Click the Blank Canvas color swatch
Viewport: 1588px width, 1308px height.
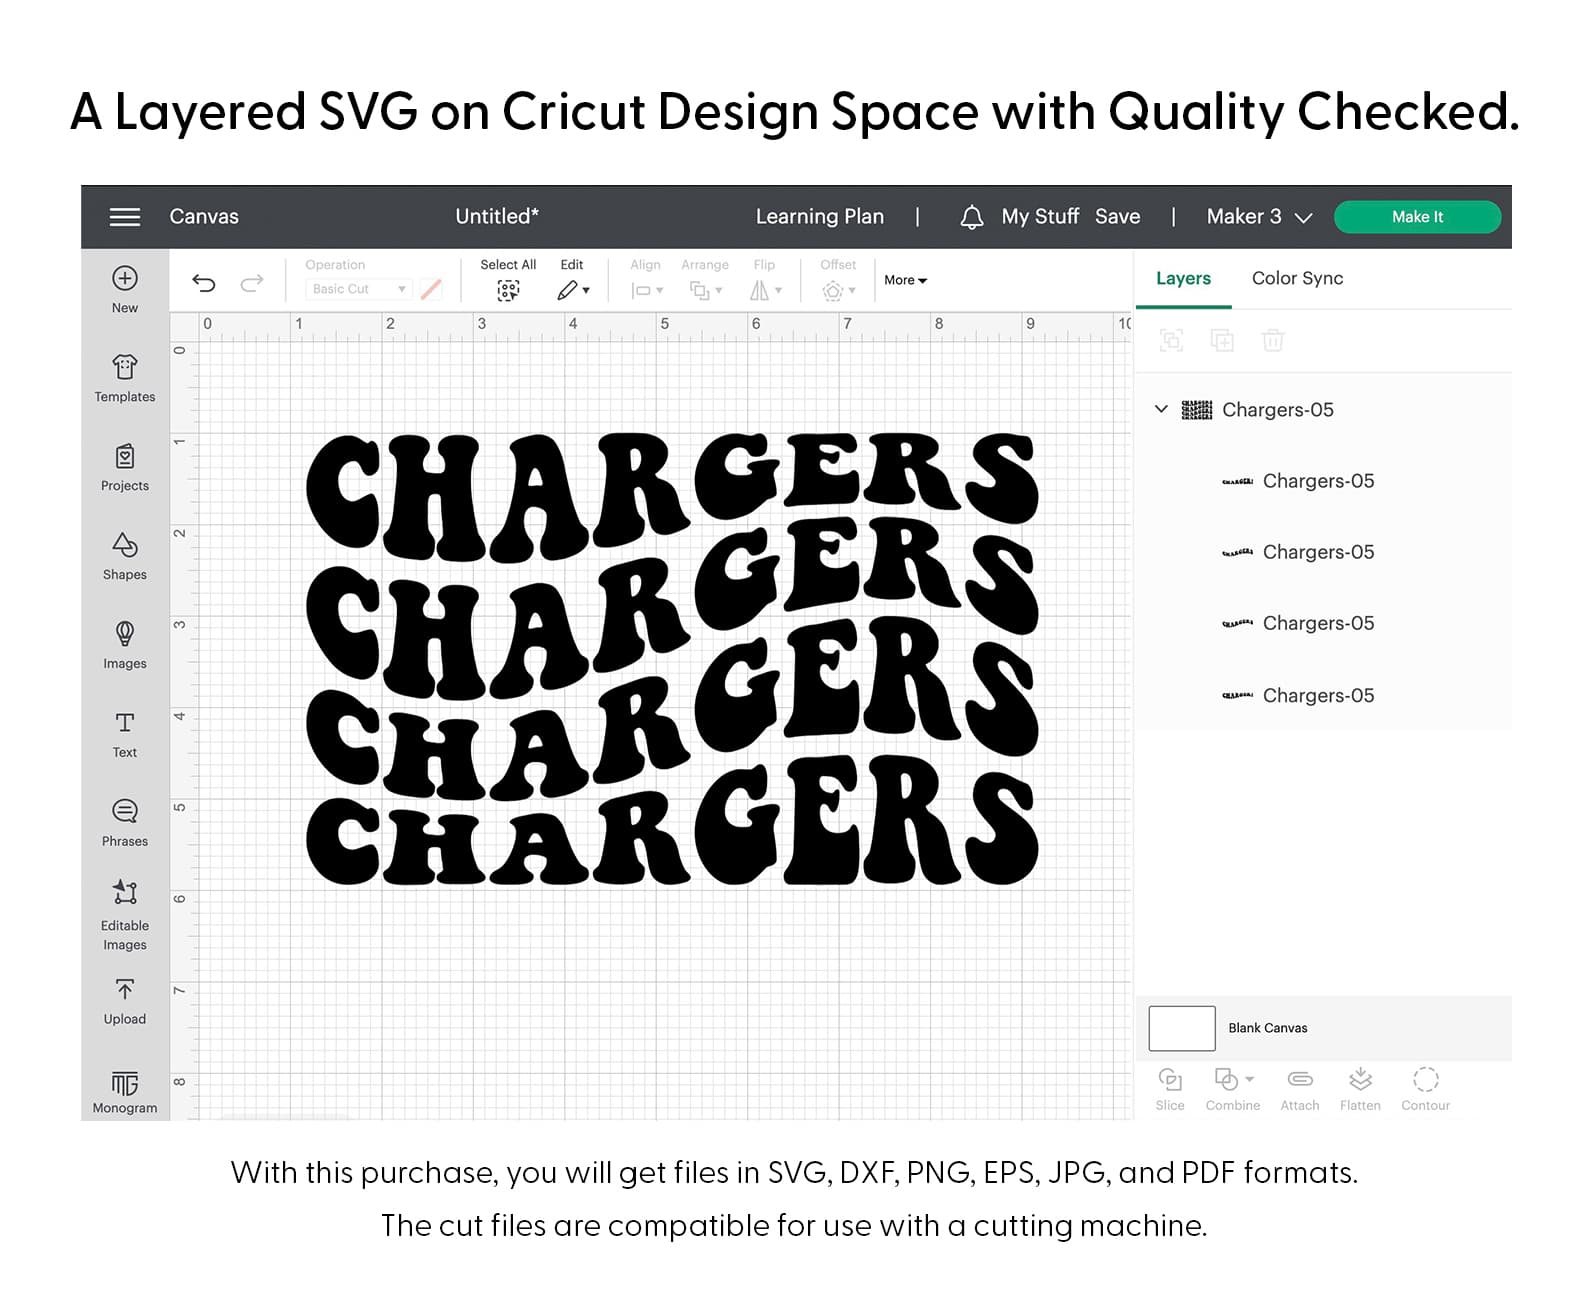[x=1182, y=1028]
